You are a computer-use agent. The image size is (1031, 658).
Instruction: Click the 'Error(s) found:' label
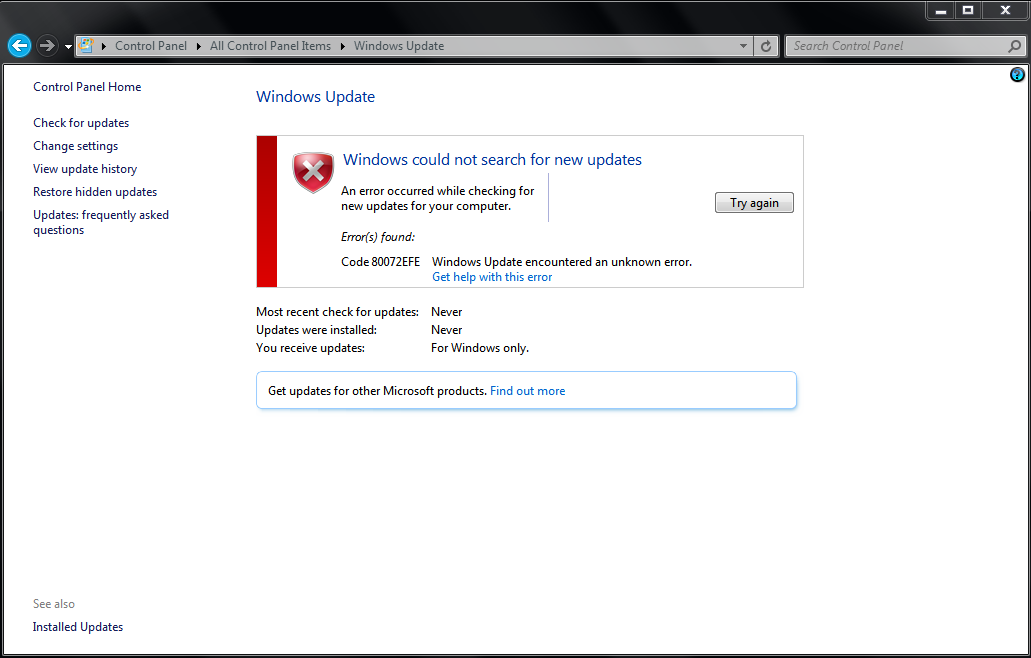pos(378,237)
